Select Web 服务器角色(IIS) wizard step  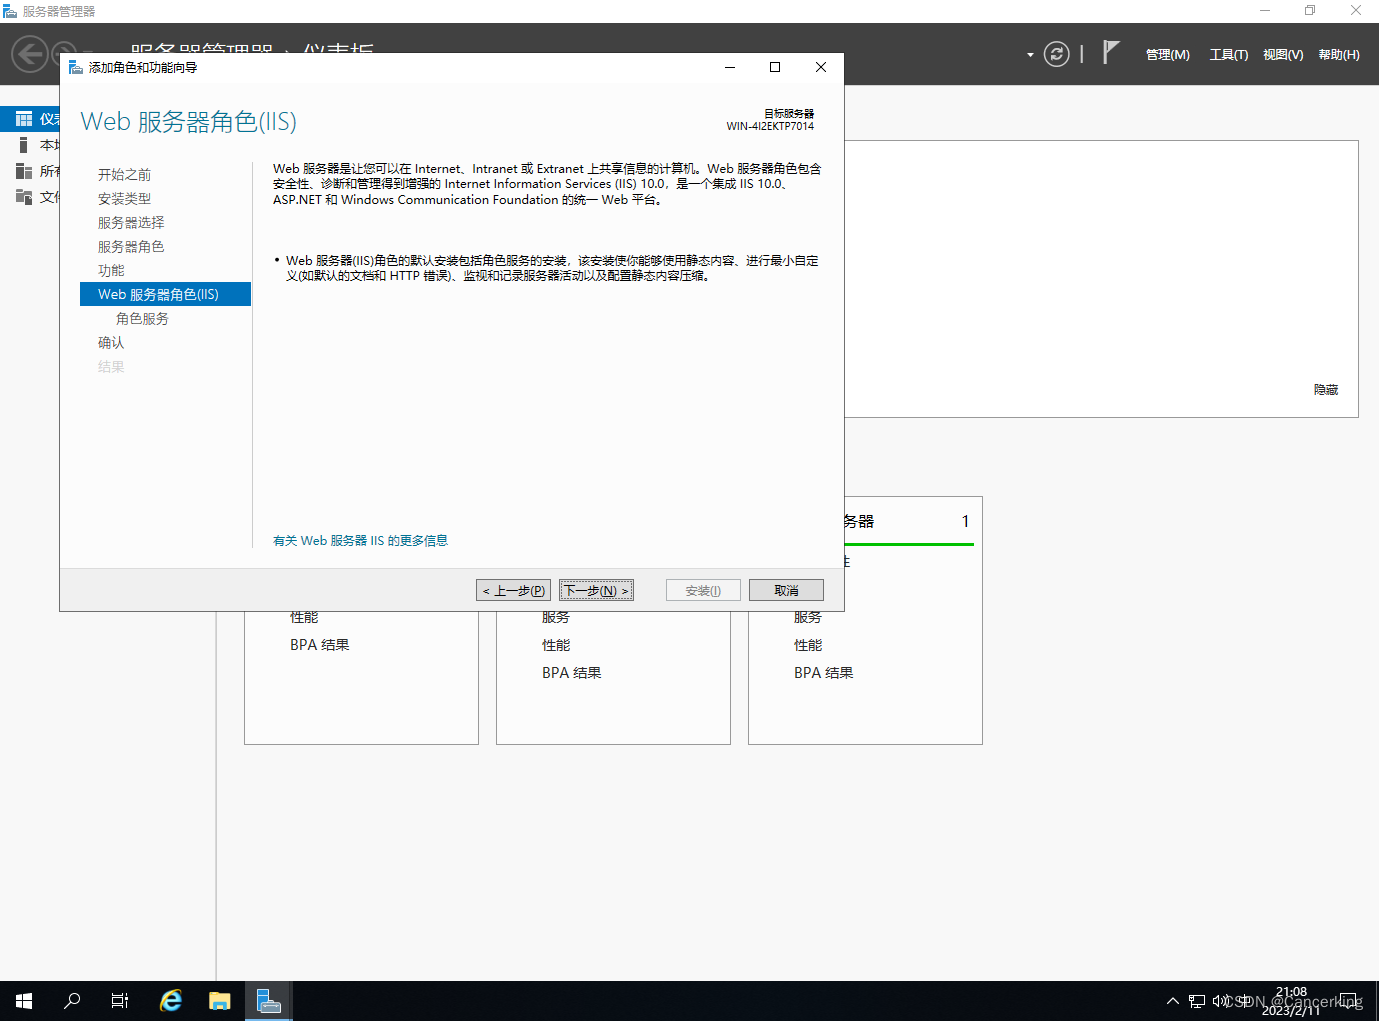[x=165, y=294]
